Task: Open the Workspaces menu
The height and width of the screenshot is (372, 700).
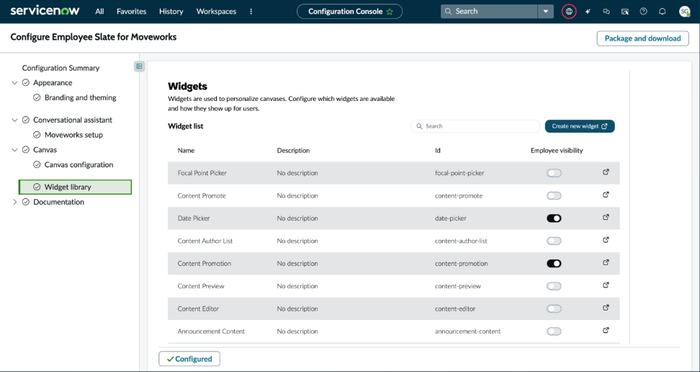Action: click(x=216, y=12)
